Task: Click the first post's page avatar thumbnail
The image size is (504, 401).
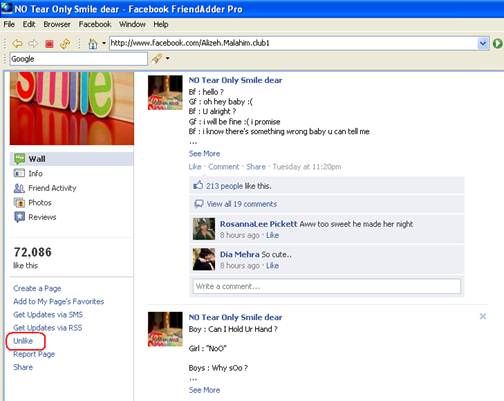Action: (x=165, y=93)
